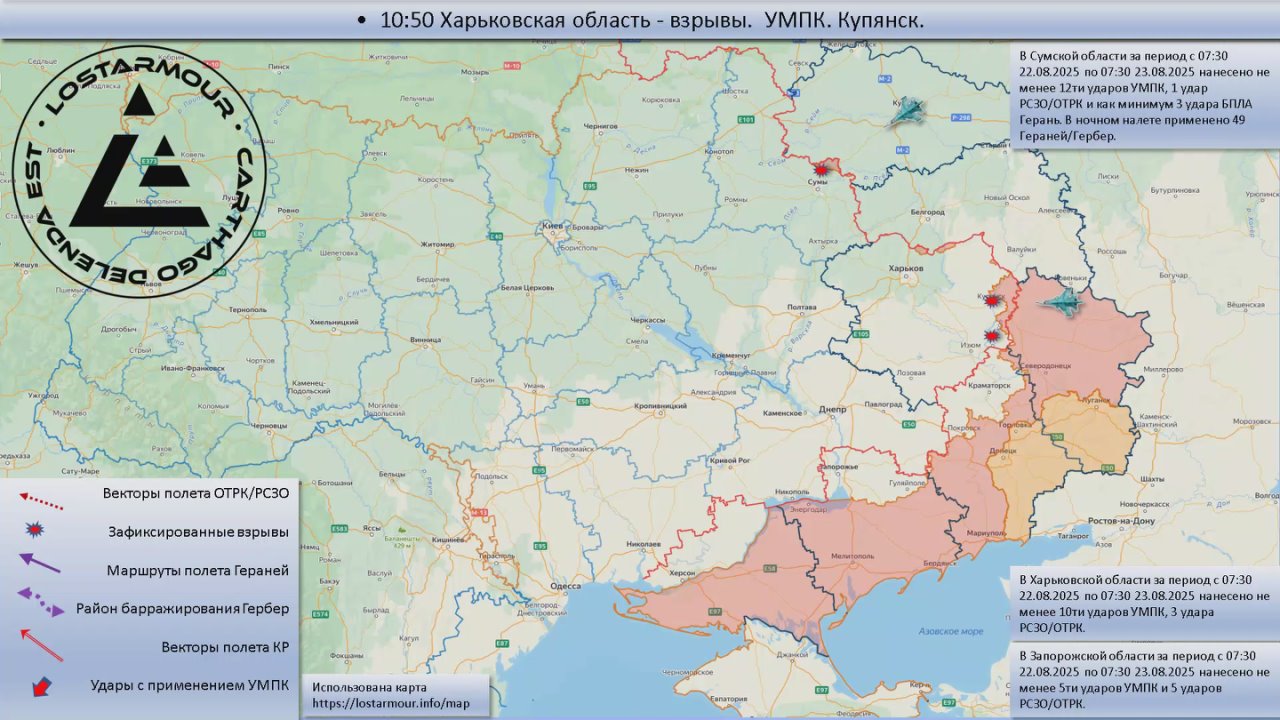Viewport: 1280px width, 720px height.
Task: Click the Николаев city label
Action: 643,543
